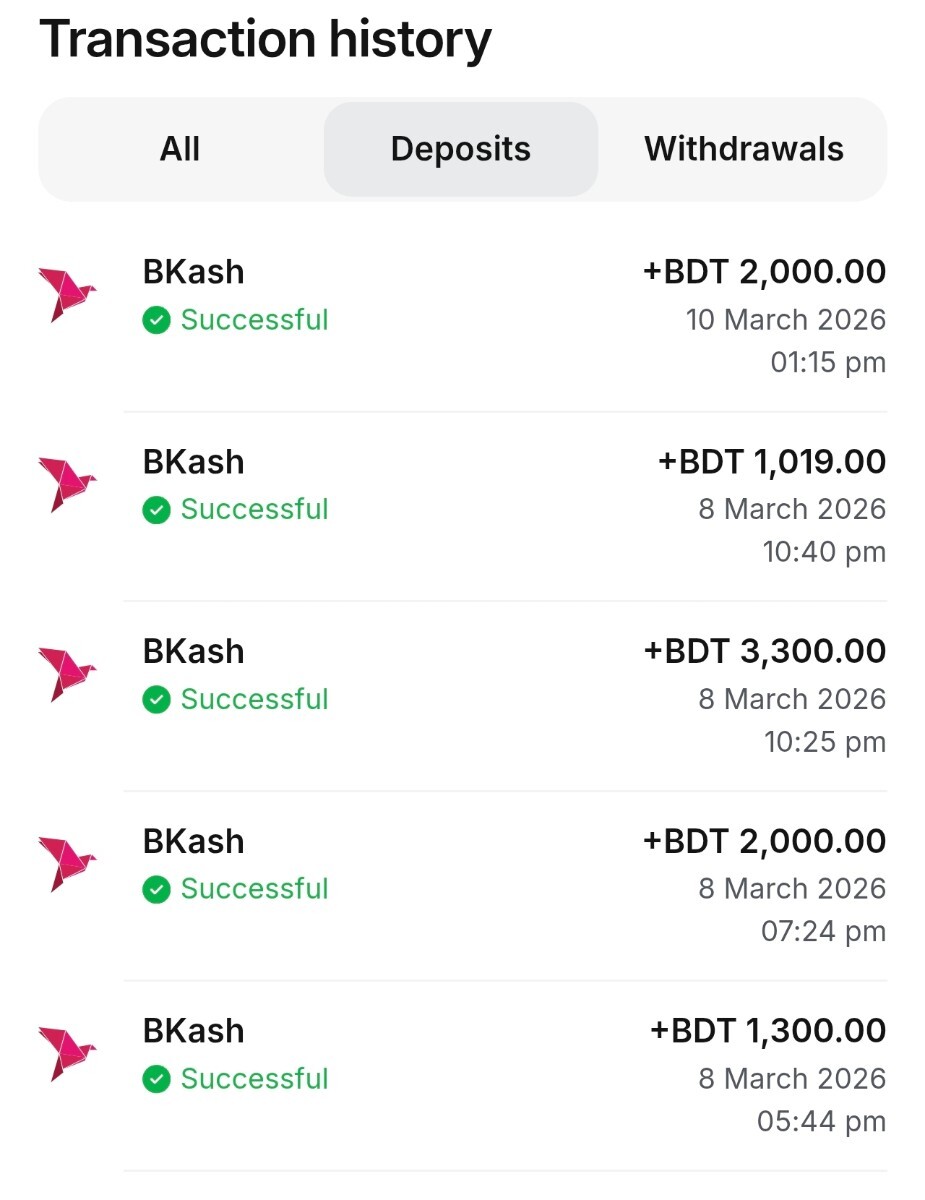Click green success checkmark on 10 March deposit
This screenshot has width=925, height=1200.
click(x=156, y=321)
